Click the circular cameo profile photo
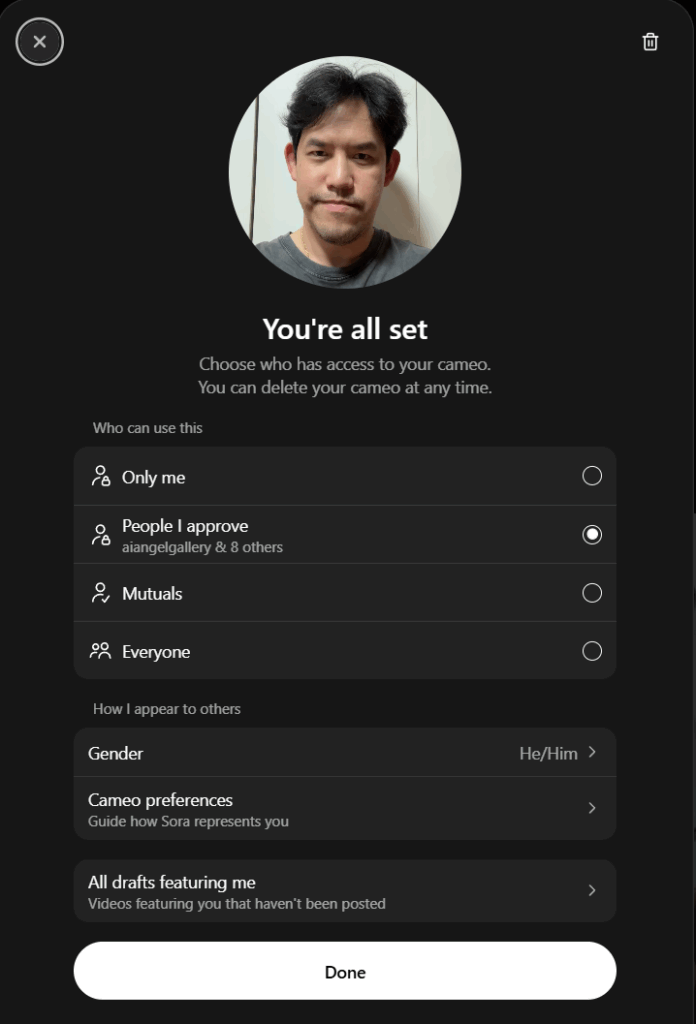Image resolution: width=696 pixels, height=1024 pixels. pyautogui.click(x=345, y=172)
